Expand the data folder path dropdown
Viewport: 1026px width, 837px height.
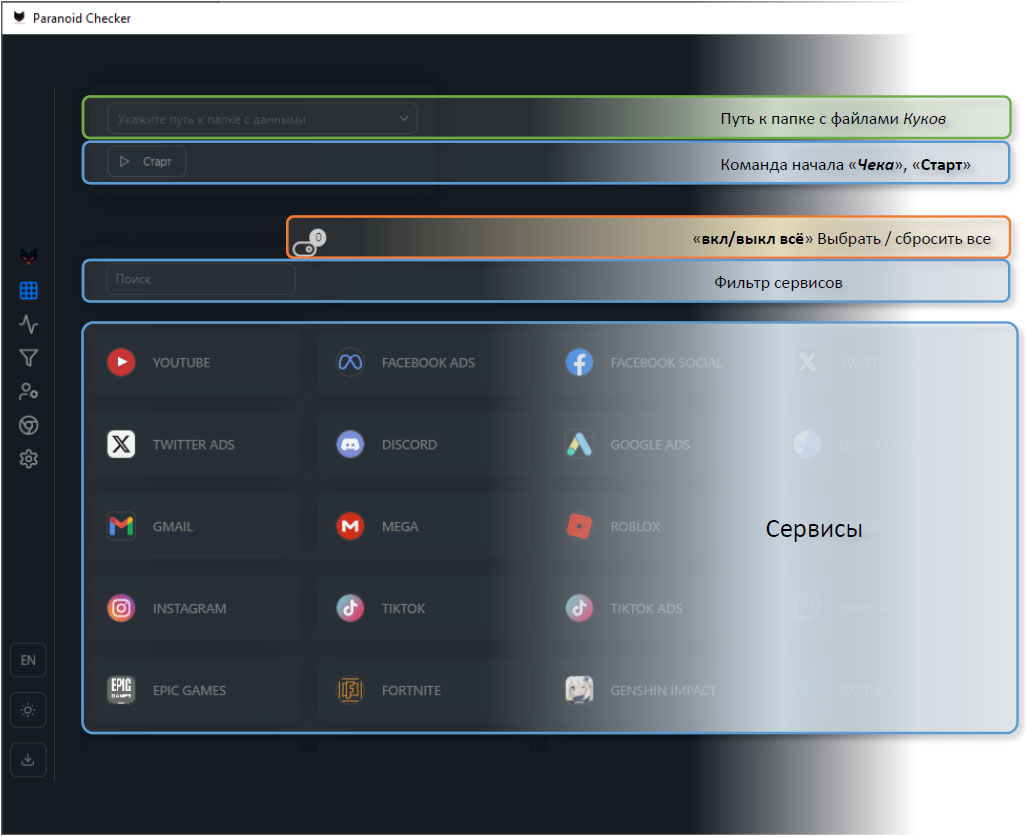click(x=403, y=119)
